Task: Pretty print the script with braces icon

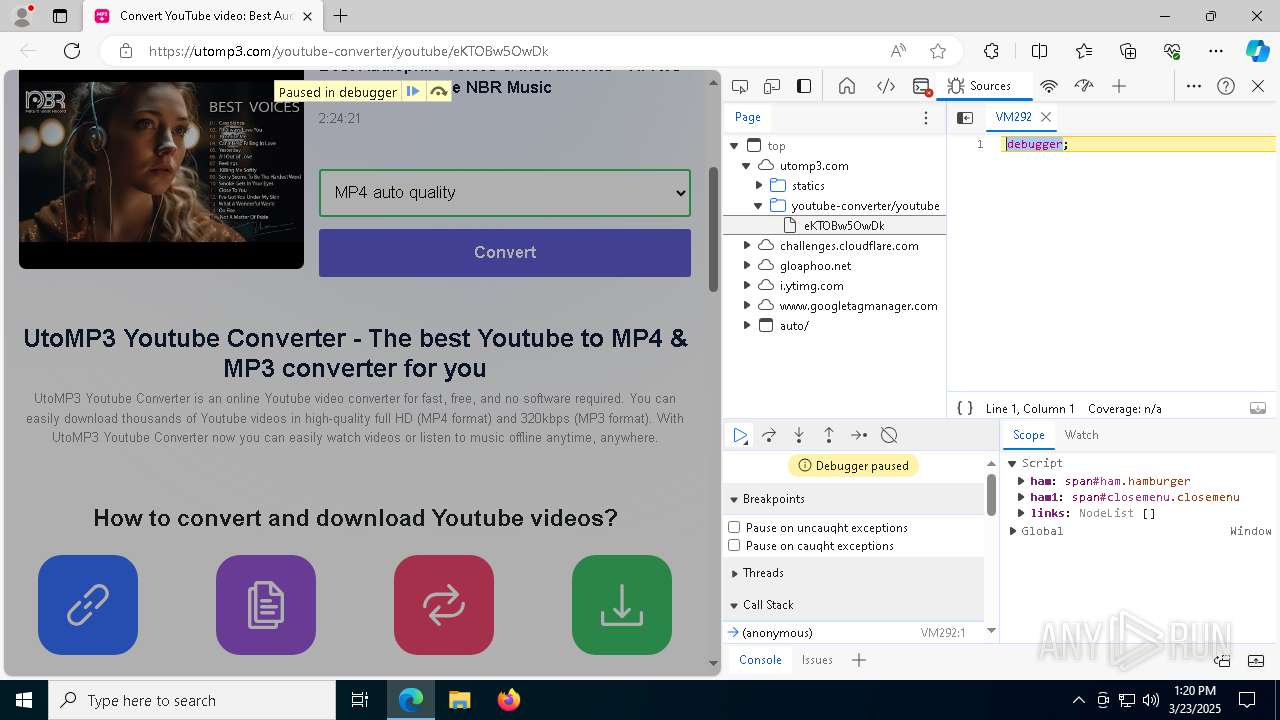Action: pos(965,408)
